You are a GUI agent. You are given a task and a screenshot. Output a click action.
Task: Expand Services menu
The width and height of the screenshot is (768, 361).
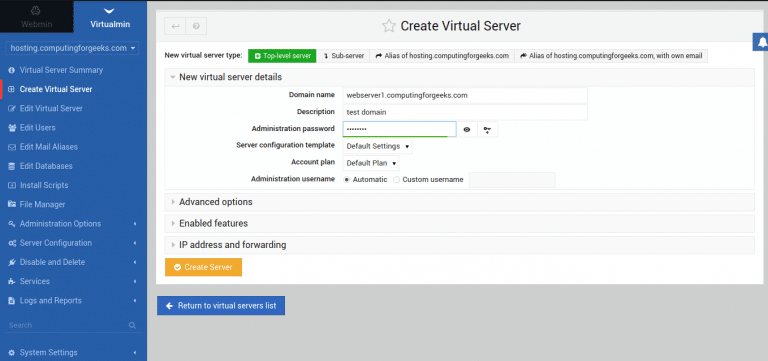click(72, 281)
